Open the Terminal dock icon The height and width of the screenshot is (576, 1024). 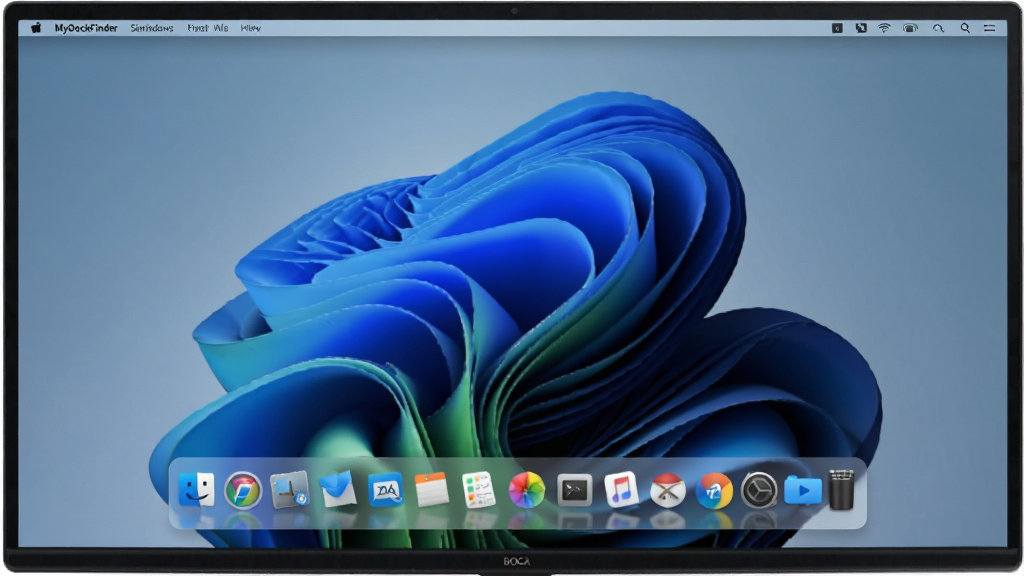tap(575, 490)
